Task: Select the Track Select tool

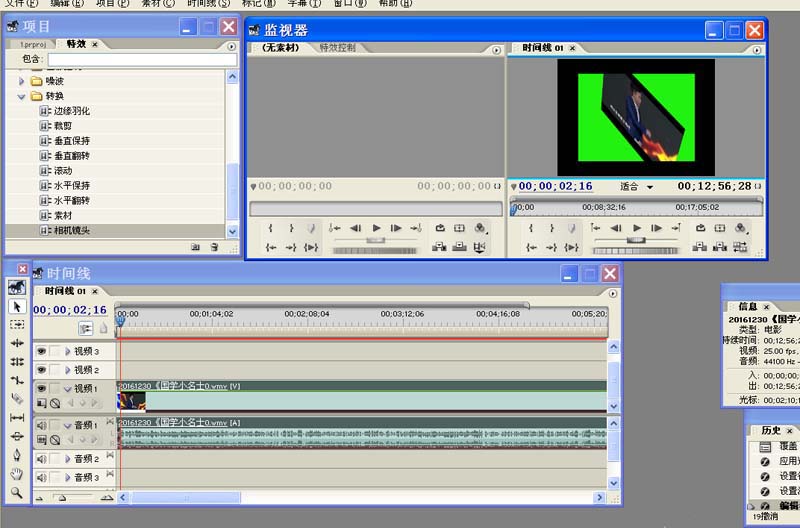Action: click(x=17, y=324)
